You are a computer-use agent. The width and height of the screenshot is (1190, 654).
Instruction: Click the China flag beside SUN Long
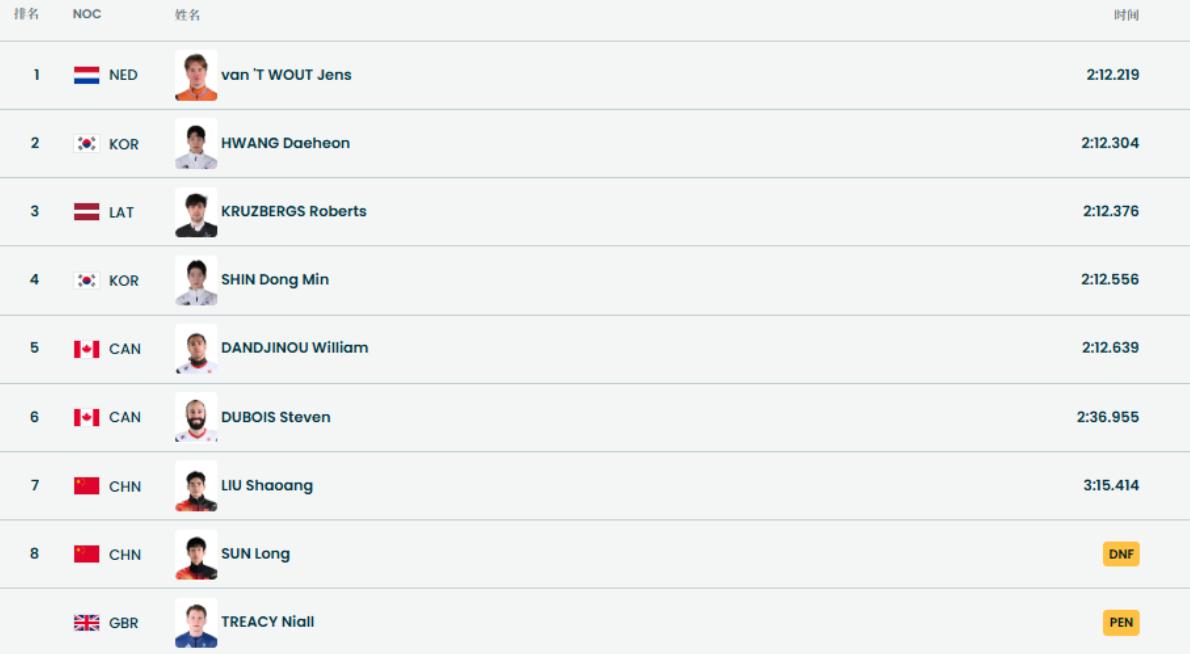87,554
